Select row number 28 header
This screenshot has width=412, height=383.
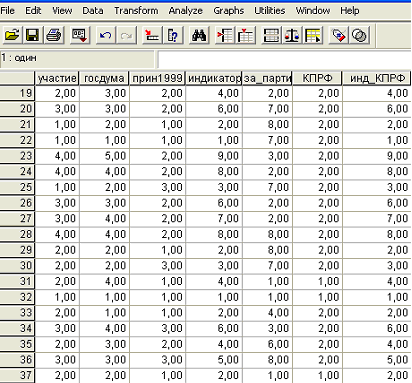tap(17, 234)
